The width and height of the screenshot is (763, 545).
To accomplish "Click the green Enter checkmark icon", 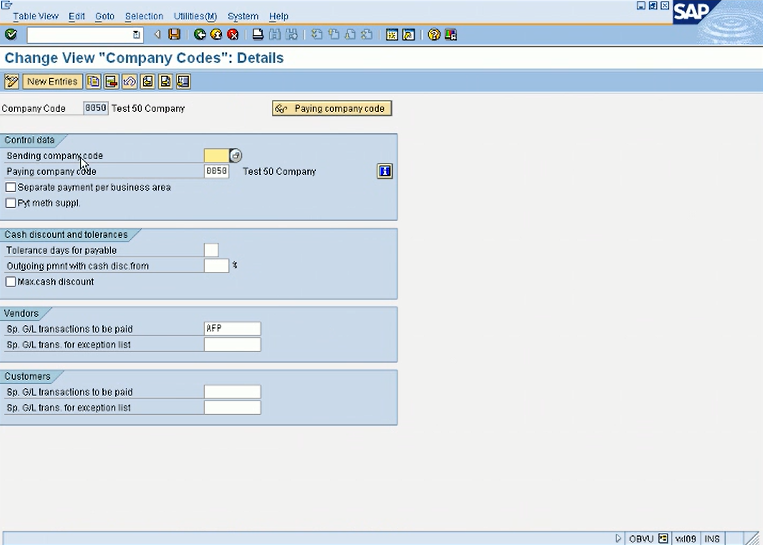I will 11,35.
